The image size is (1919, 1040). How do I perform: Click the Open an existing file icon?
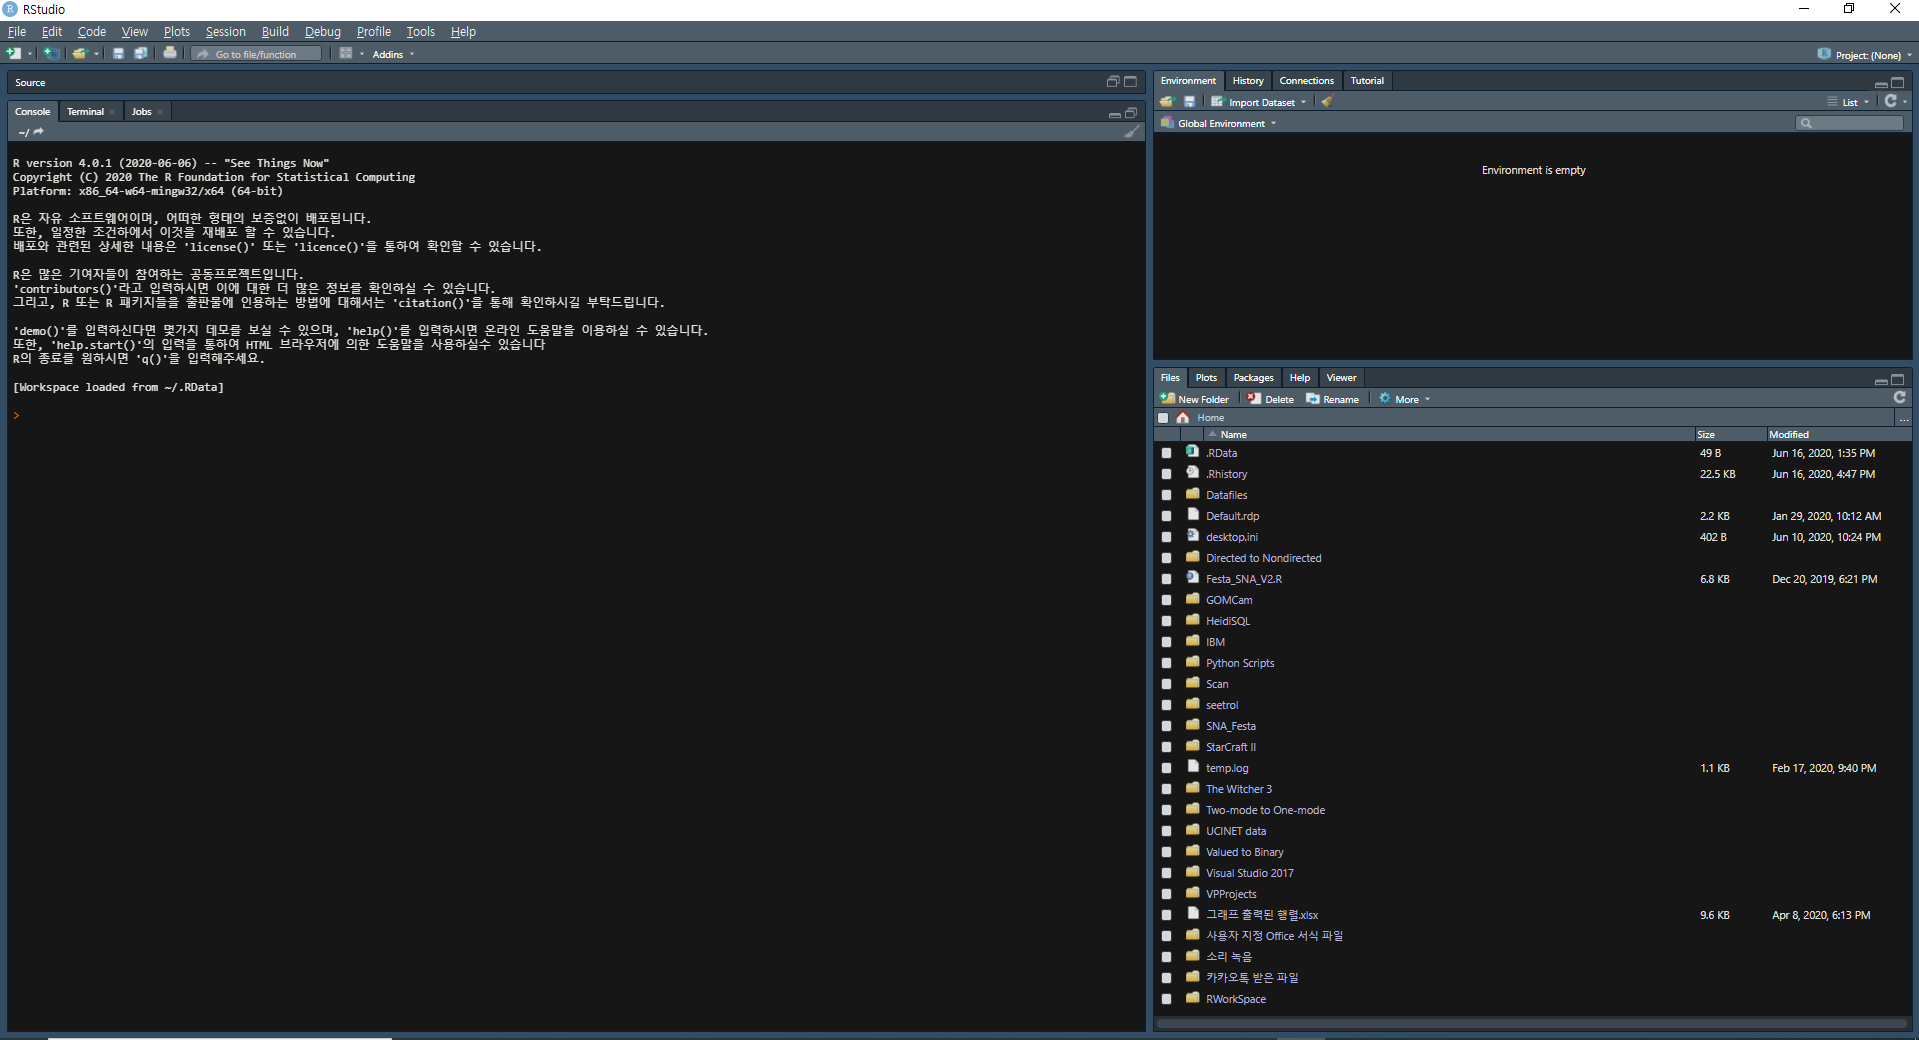79,54
